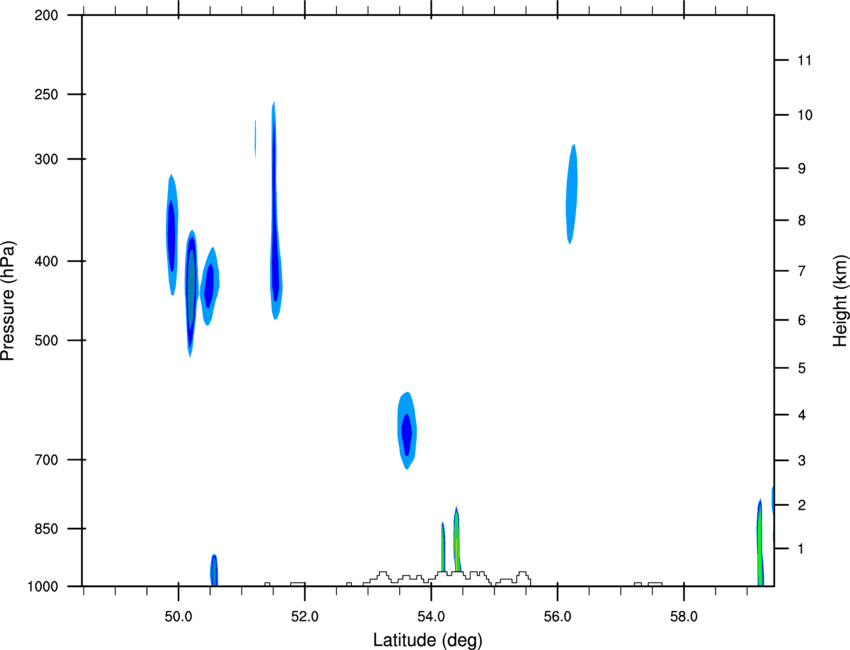
Task: Select the 250 pressure tick label
Action: pos(46,94)
